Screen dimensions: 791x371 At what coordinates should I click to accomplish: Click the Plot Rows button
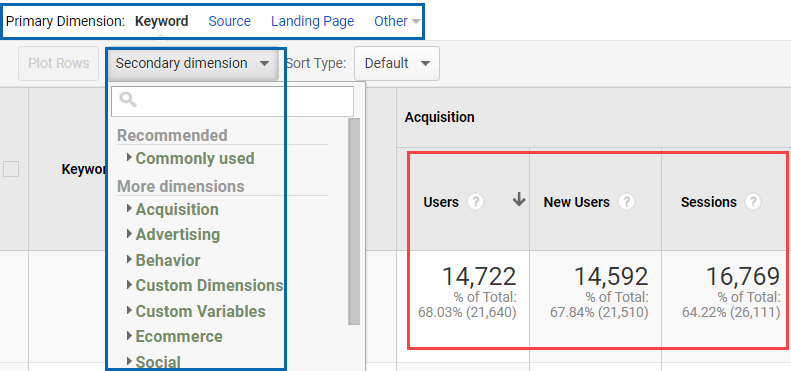[x=59, y=63]
